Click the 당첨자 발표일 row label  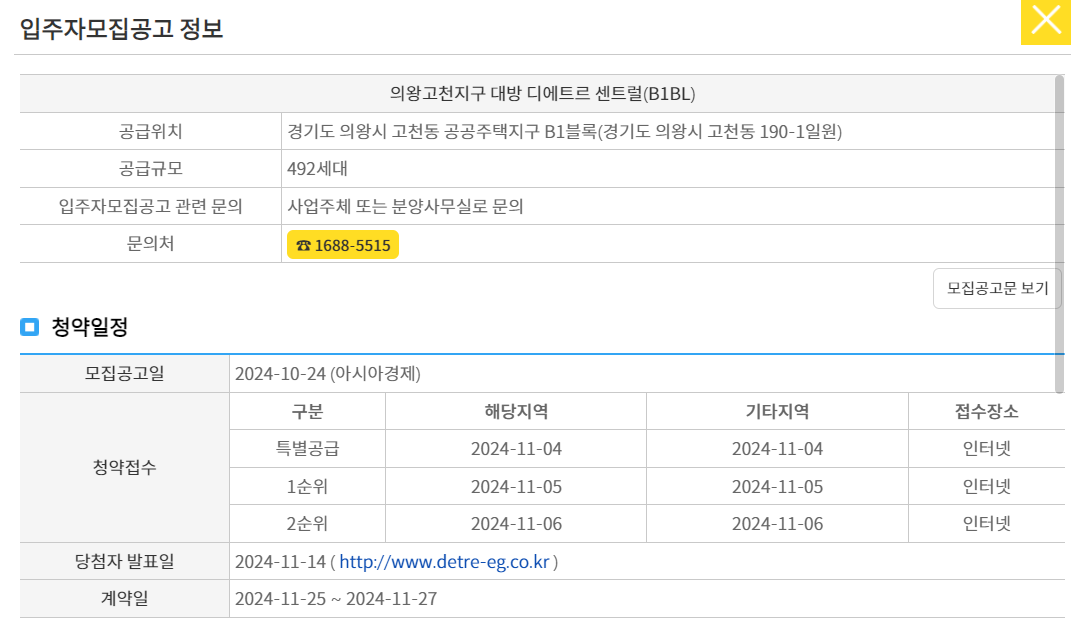click(123, 561)
